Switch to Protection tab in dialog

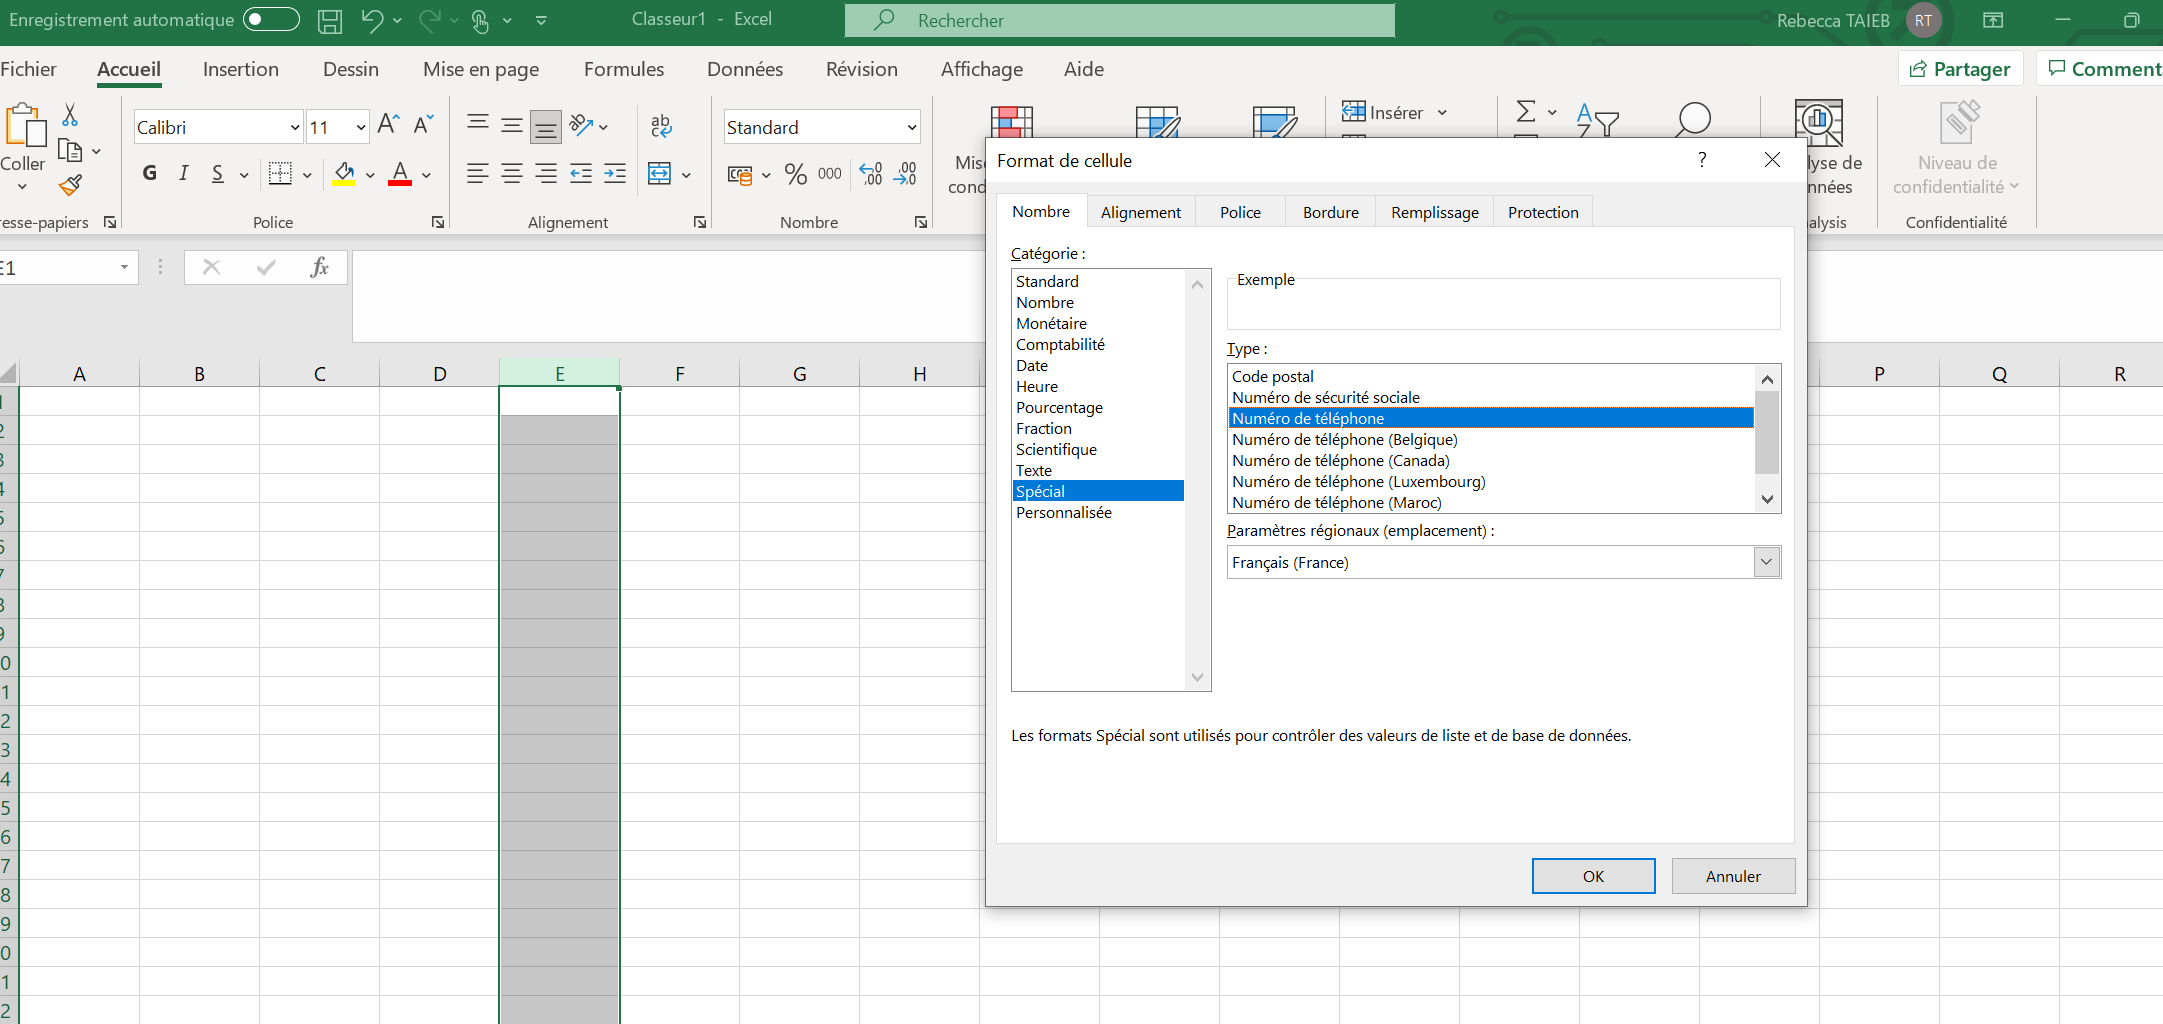1543,212
